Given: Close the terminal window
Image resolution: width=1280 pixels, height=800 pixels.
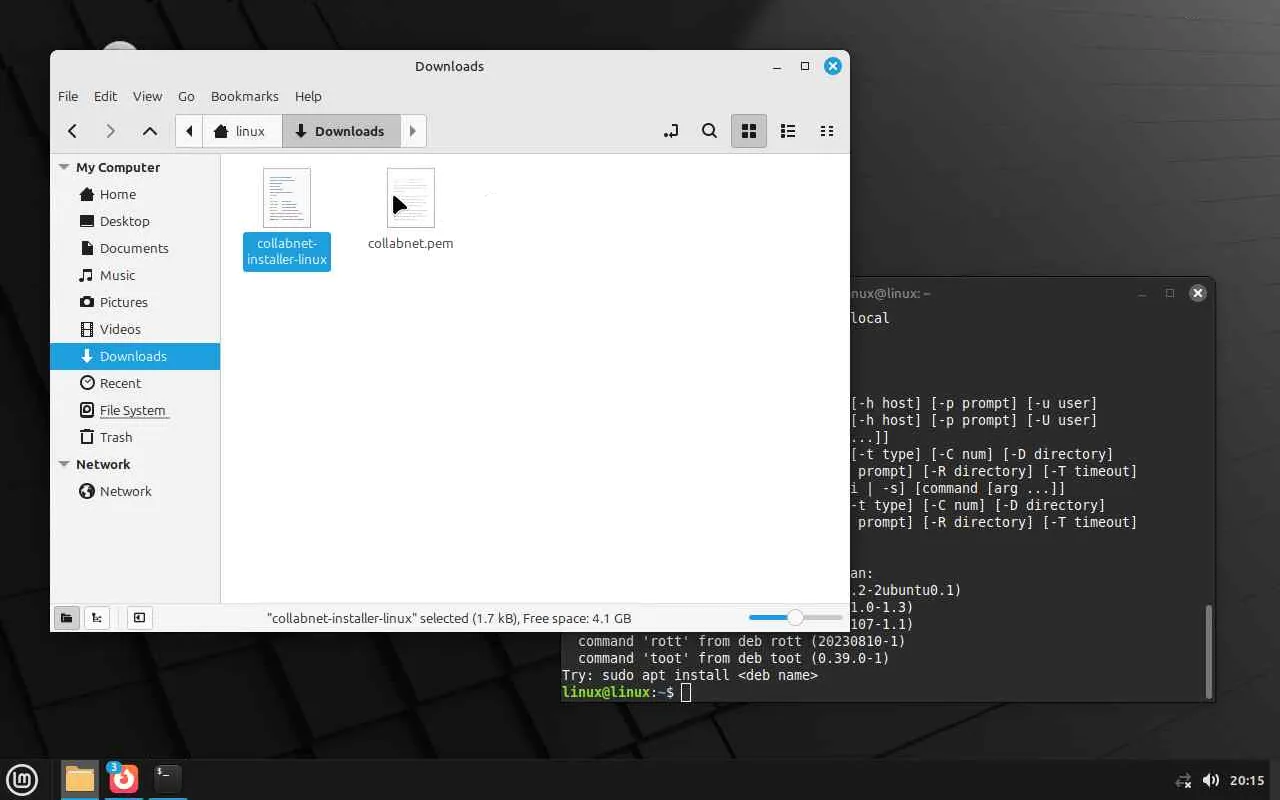Looking at the screenshot, I should 1197,293.
